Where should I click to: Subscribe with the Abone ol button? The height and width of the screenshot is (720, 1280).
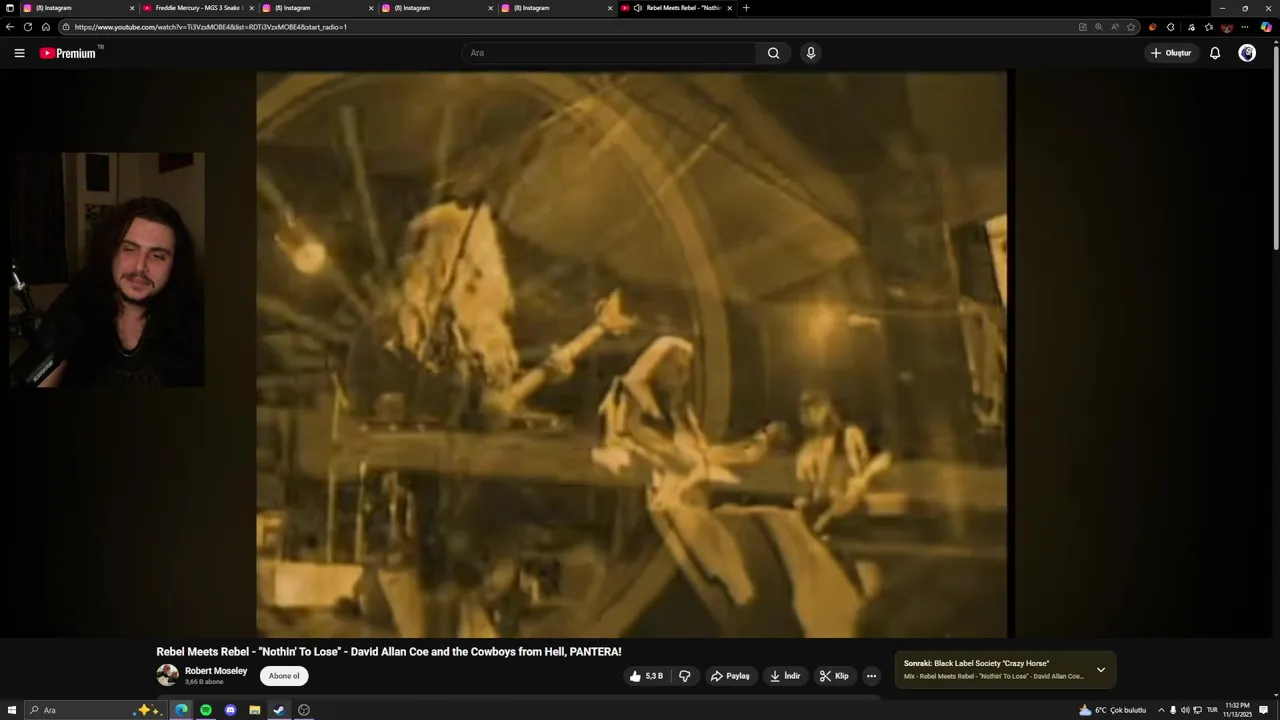(284, 676)
